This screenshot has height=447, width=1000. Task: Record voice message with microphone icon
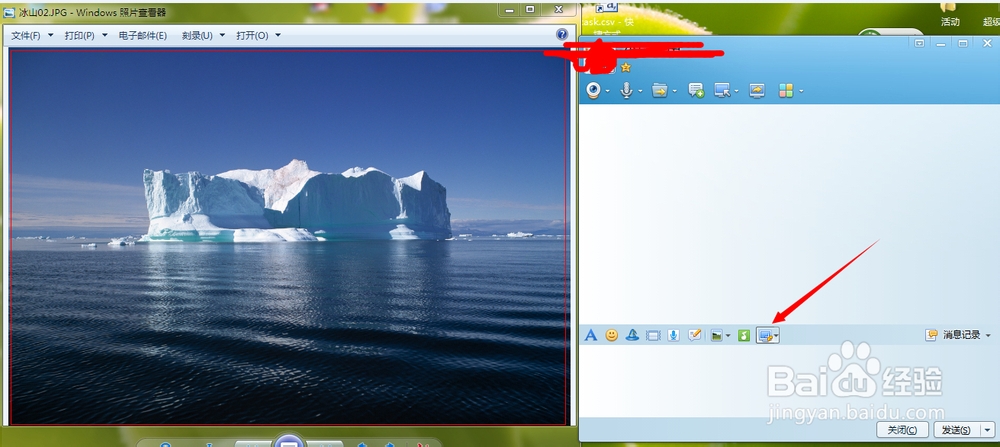(673, 335)
